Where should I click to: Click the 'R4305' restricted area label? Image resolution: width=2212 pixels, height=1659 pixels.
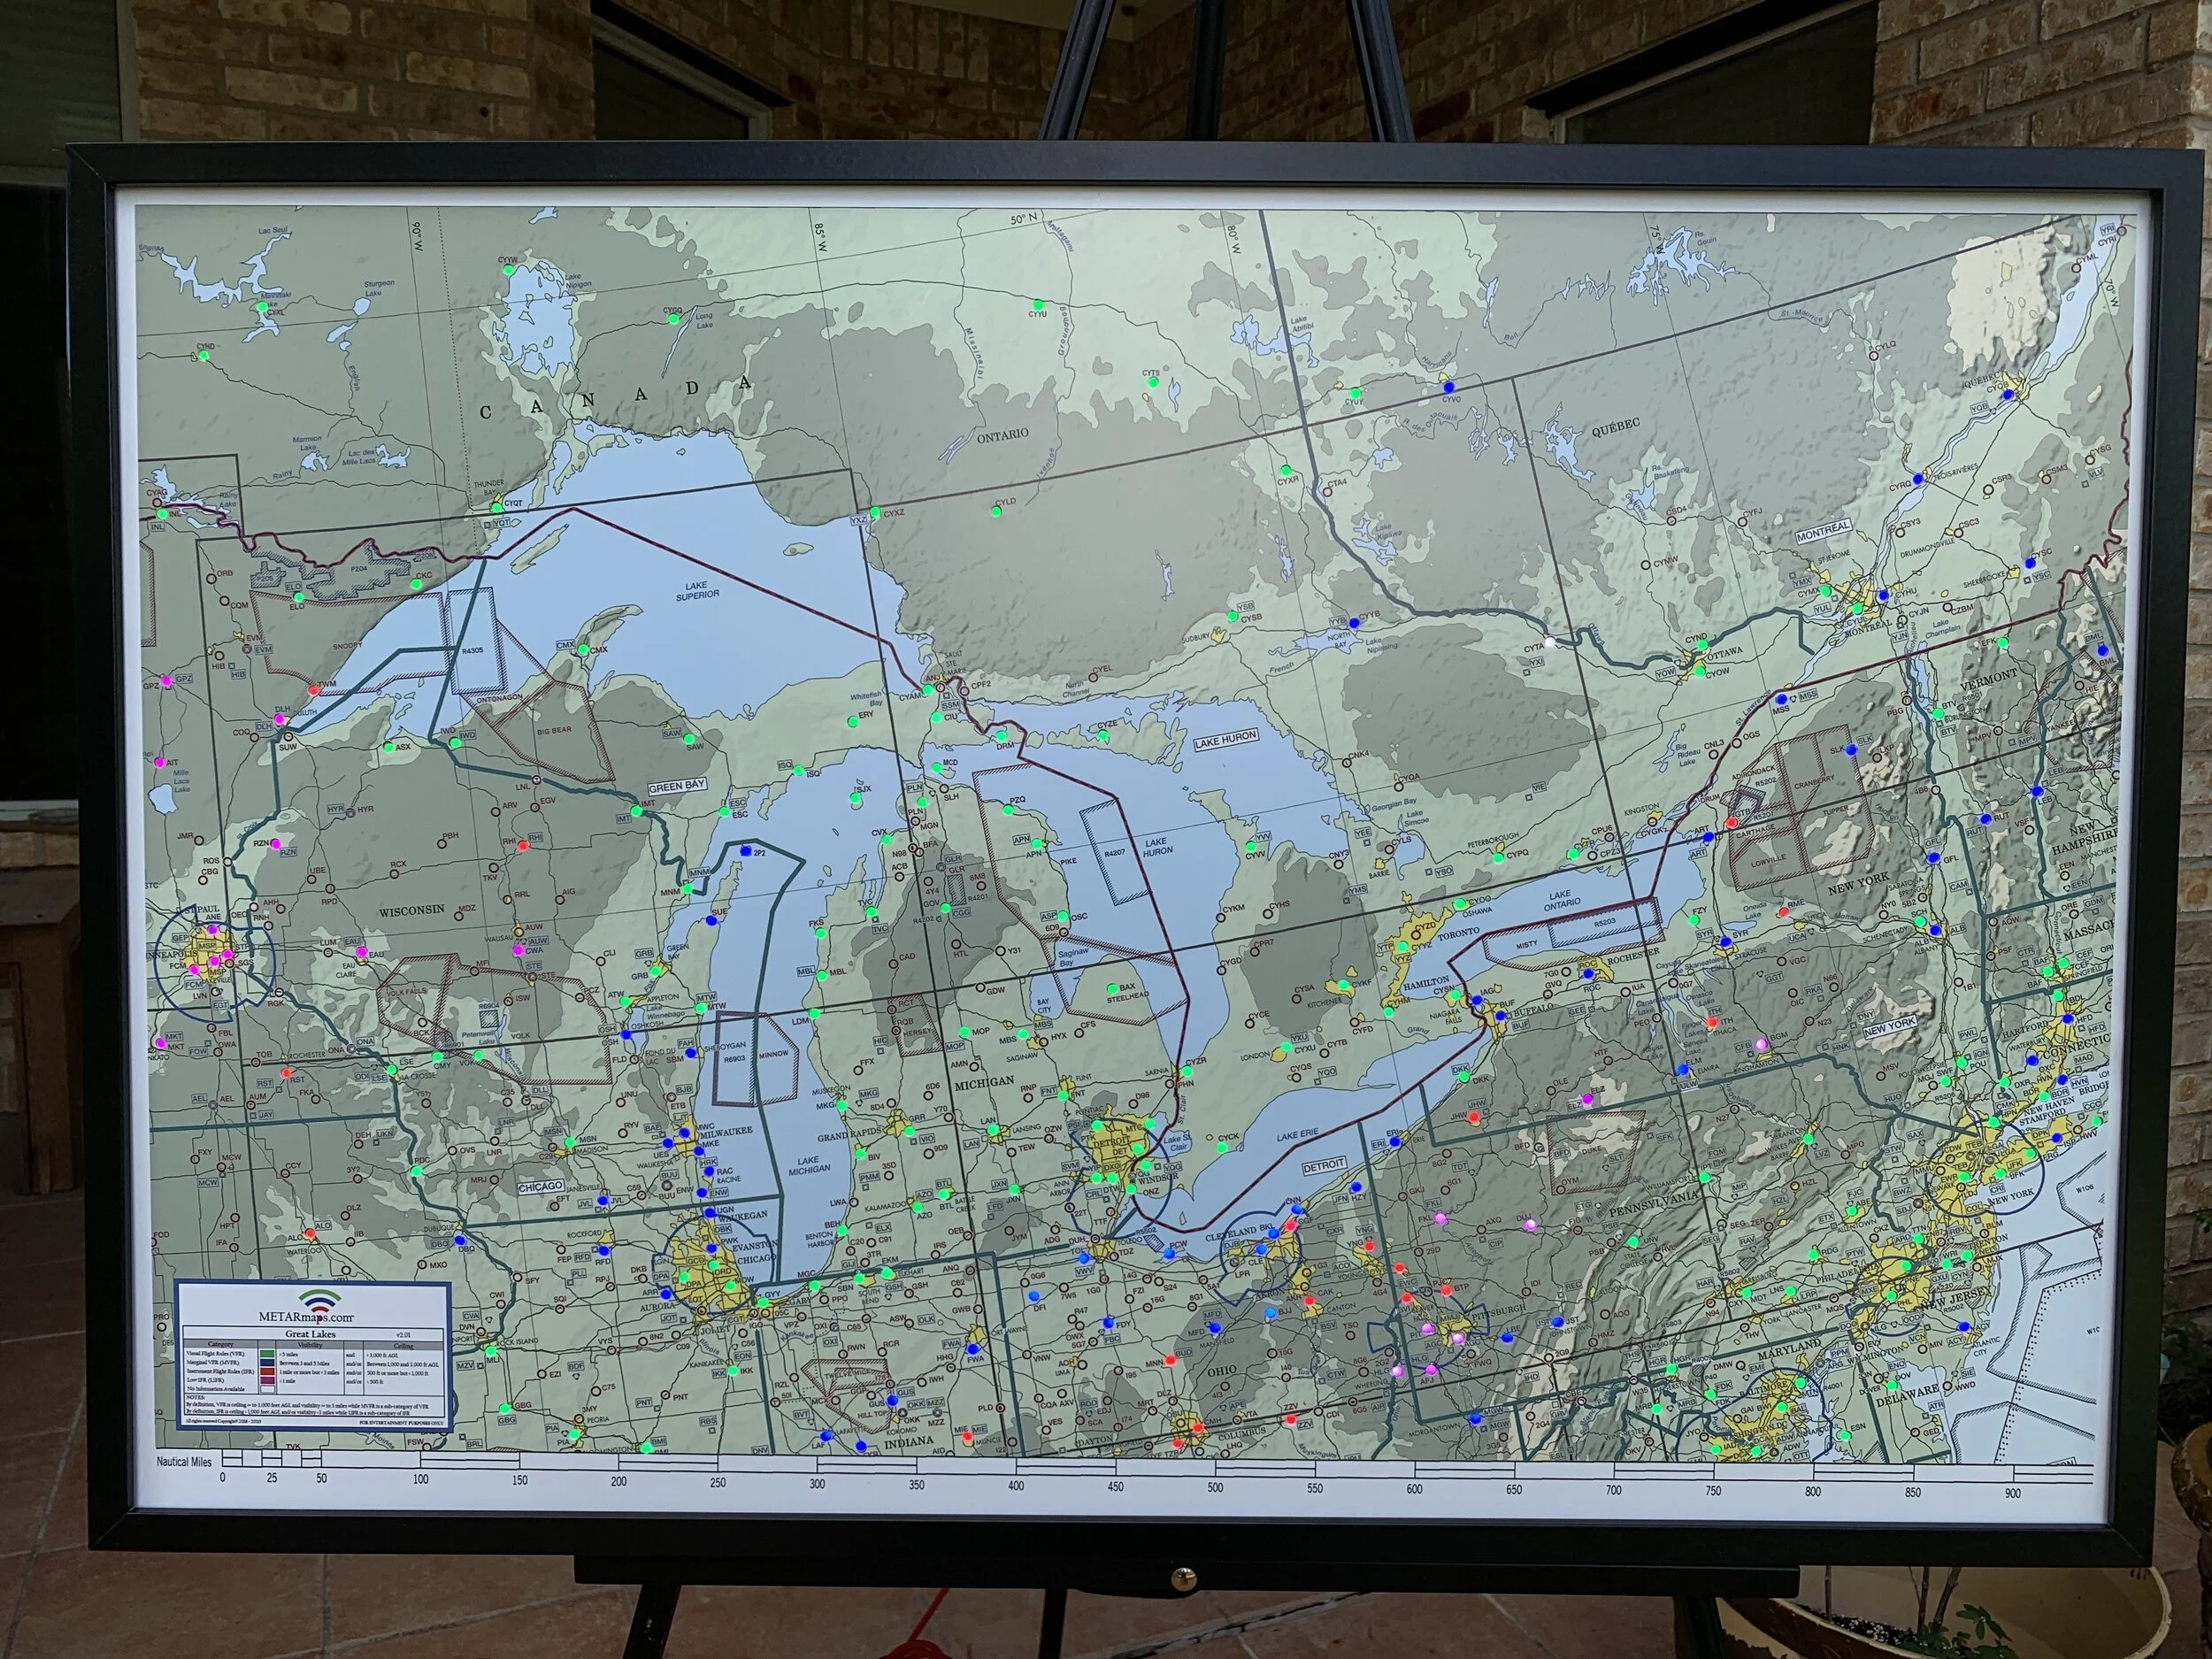473,650
